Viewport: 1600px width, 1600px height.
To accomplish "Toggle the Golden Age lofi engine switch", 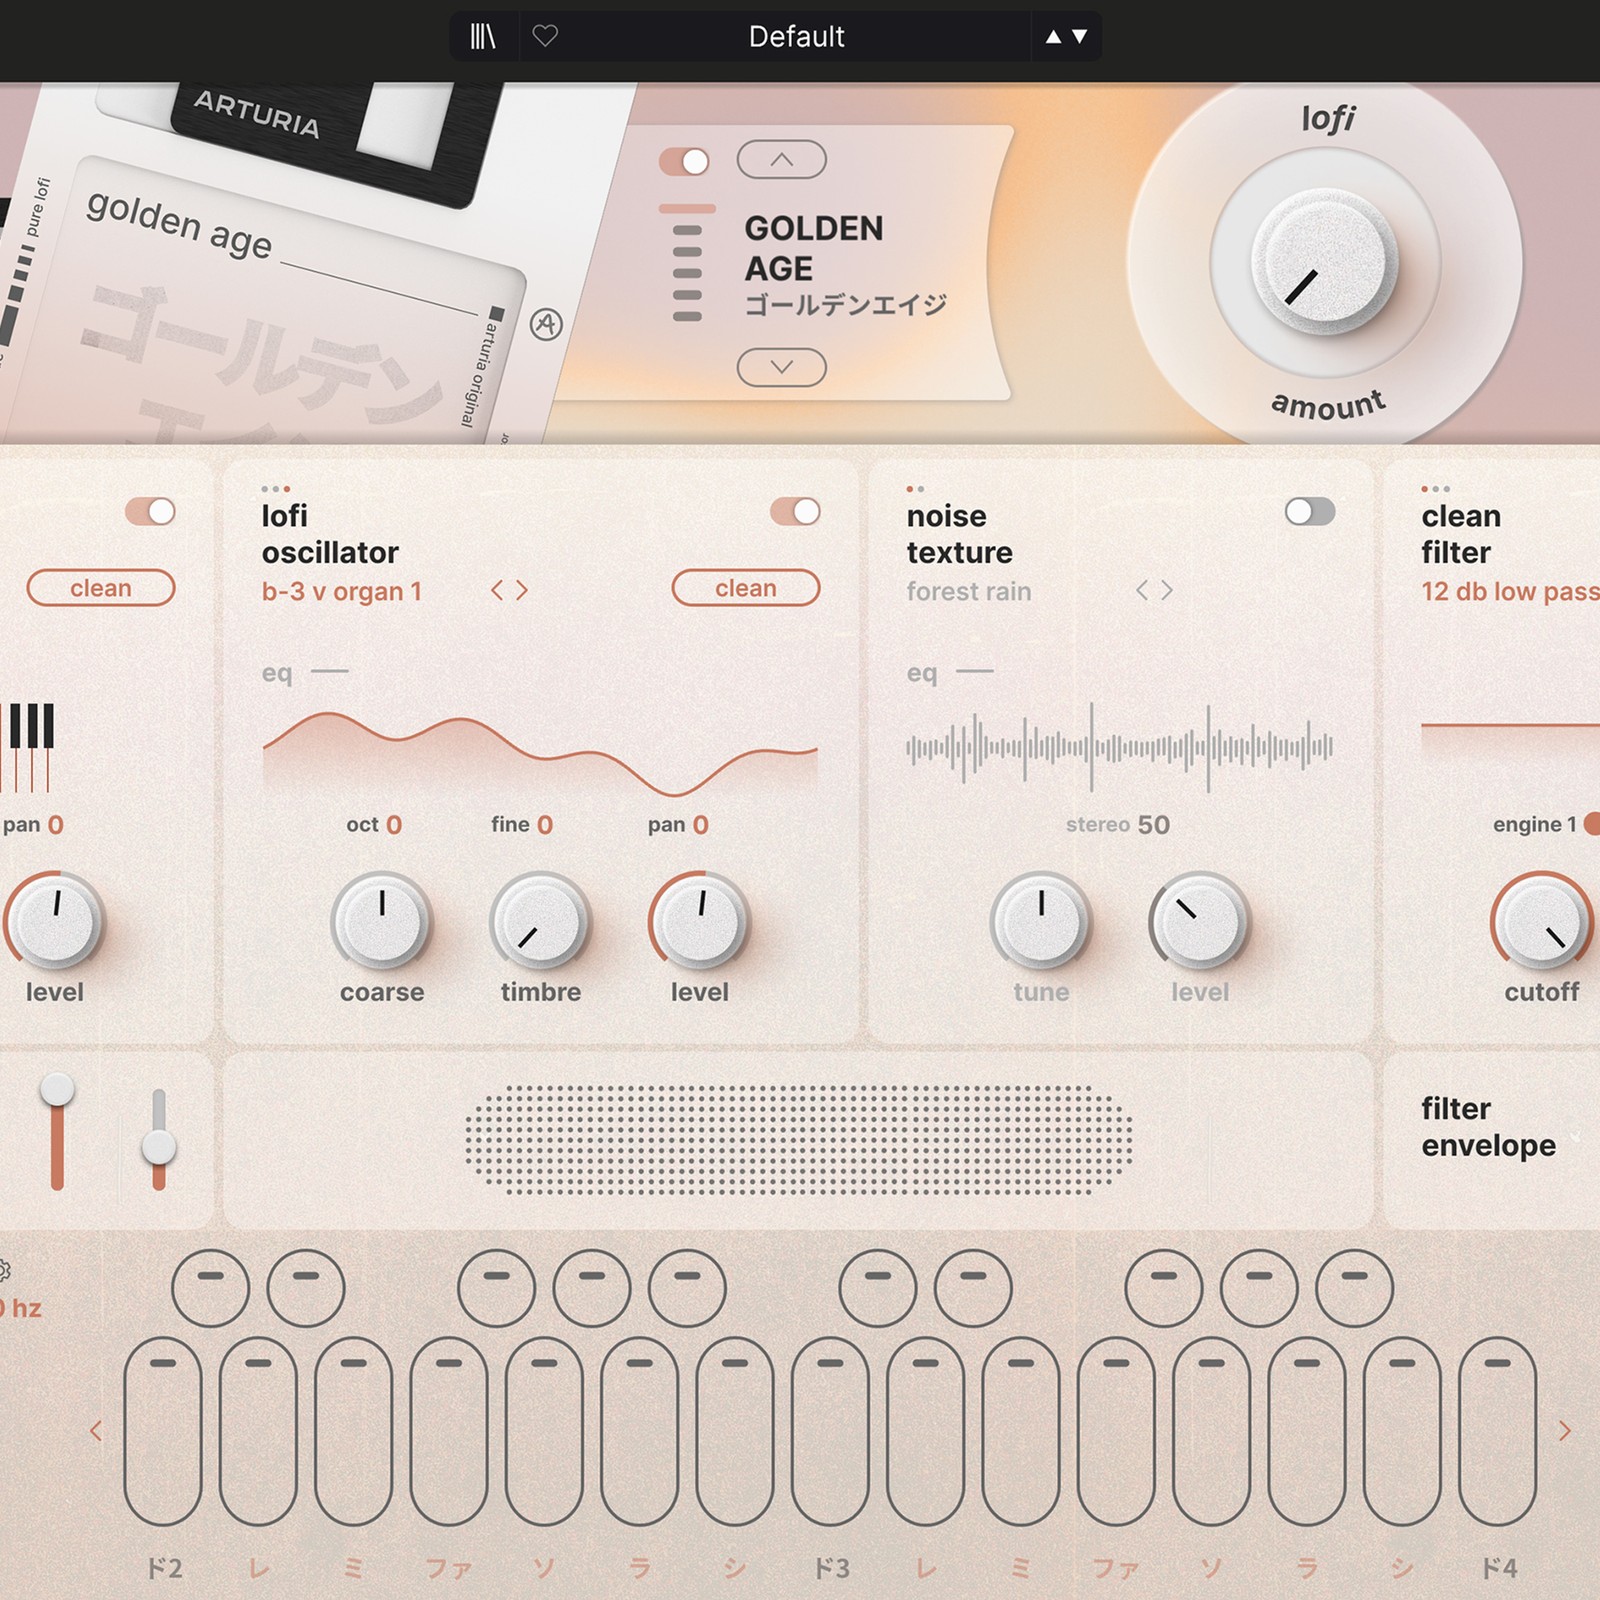I will [684, 161].
